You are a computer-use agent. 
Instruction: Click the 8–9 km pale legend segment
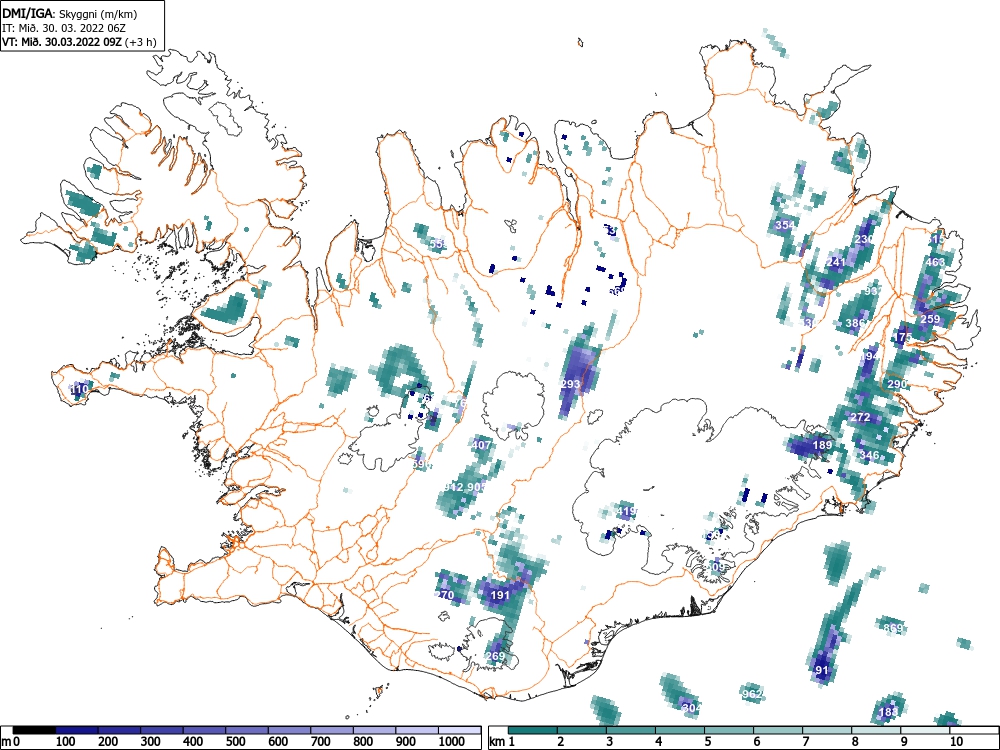point(876,730)
